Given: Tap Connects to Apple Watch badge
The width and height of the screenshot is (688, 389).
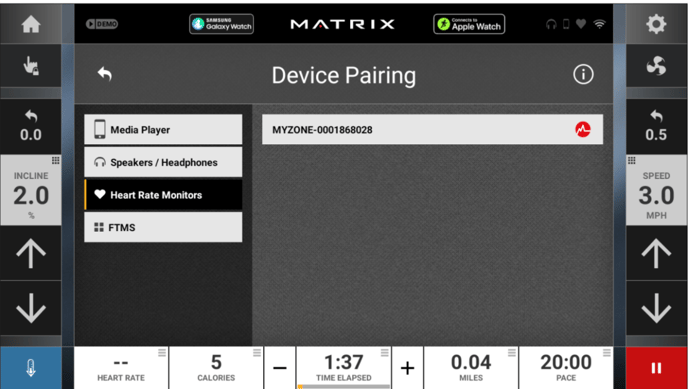Looking at the screenshot, I should [x=469, y=24].
